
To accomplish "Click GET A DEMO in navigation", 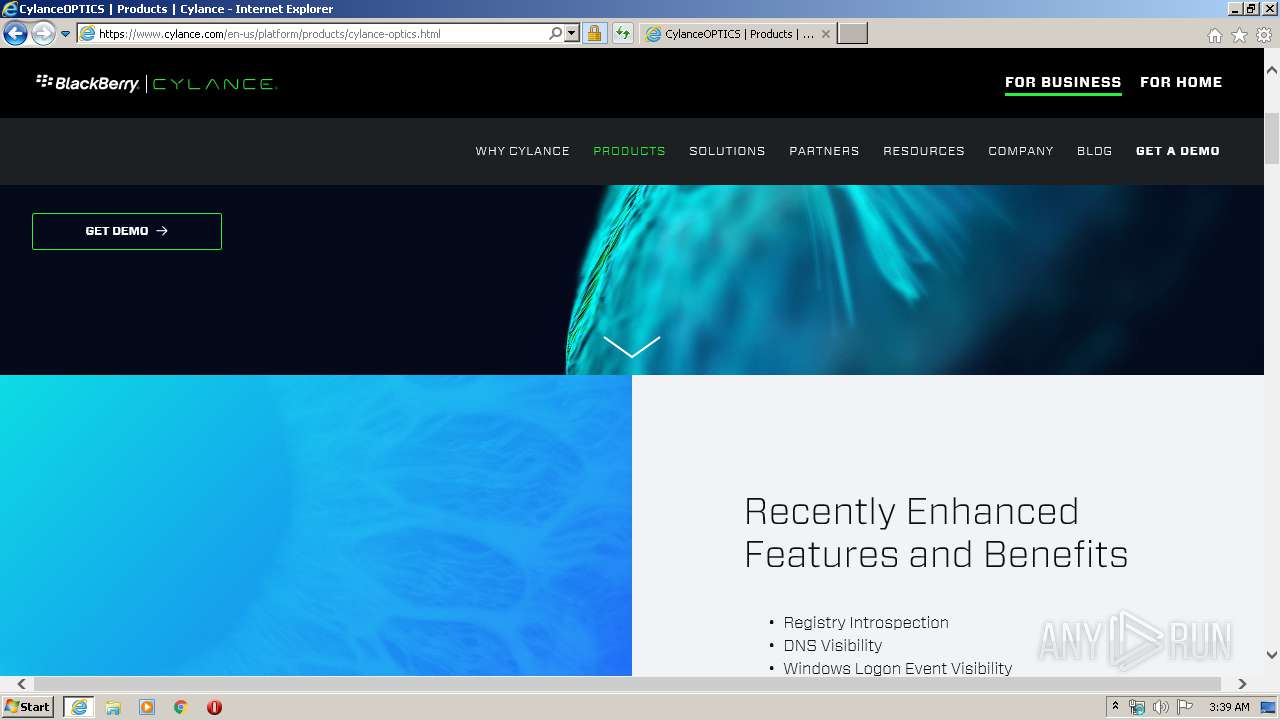I will click(x=1178, y=151).
